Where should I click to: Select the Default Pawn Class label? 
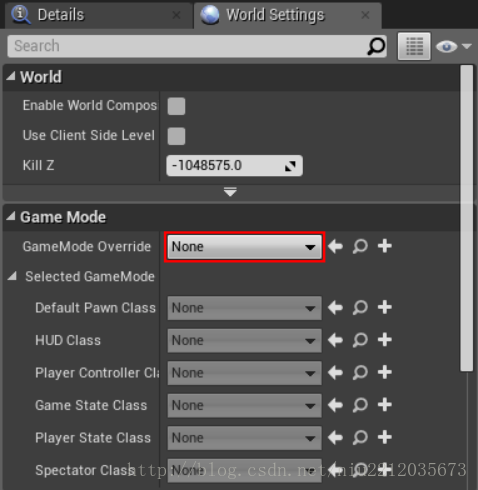(95, 308)
